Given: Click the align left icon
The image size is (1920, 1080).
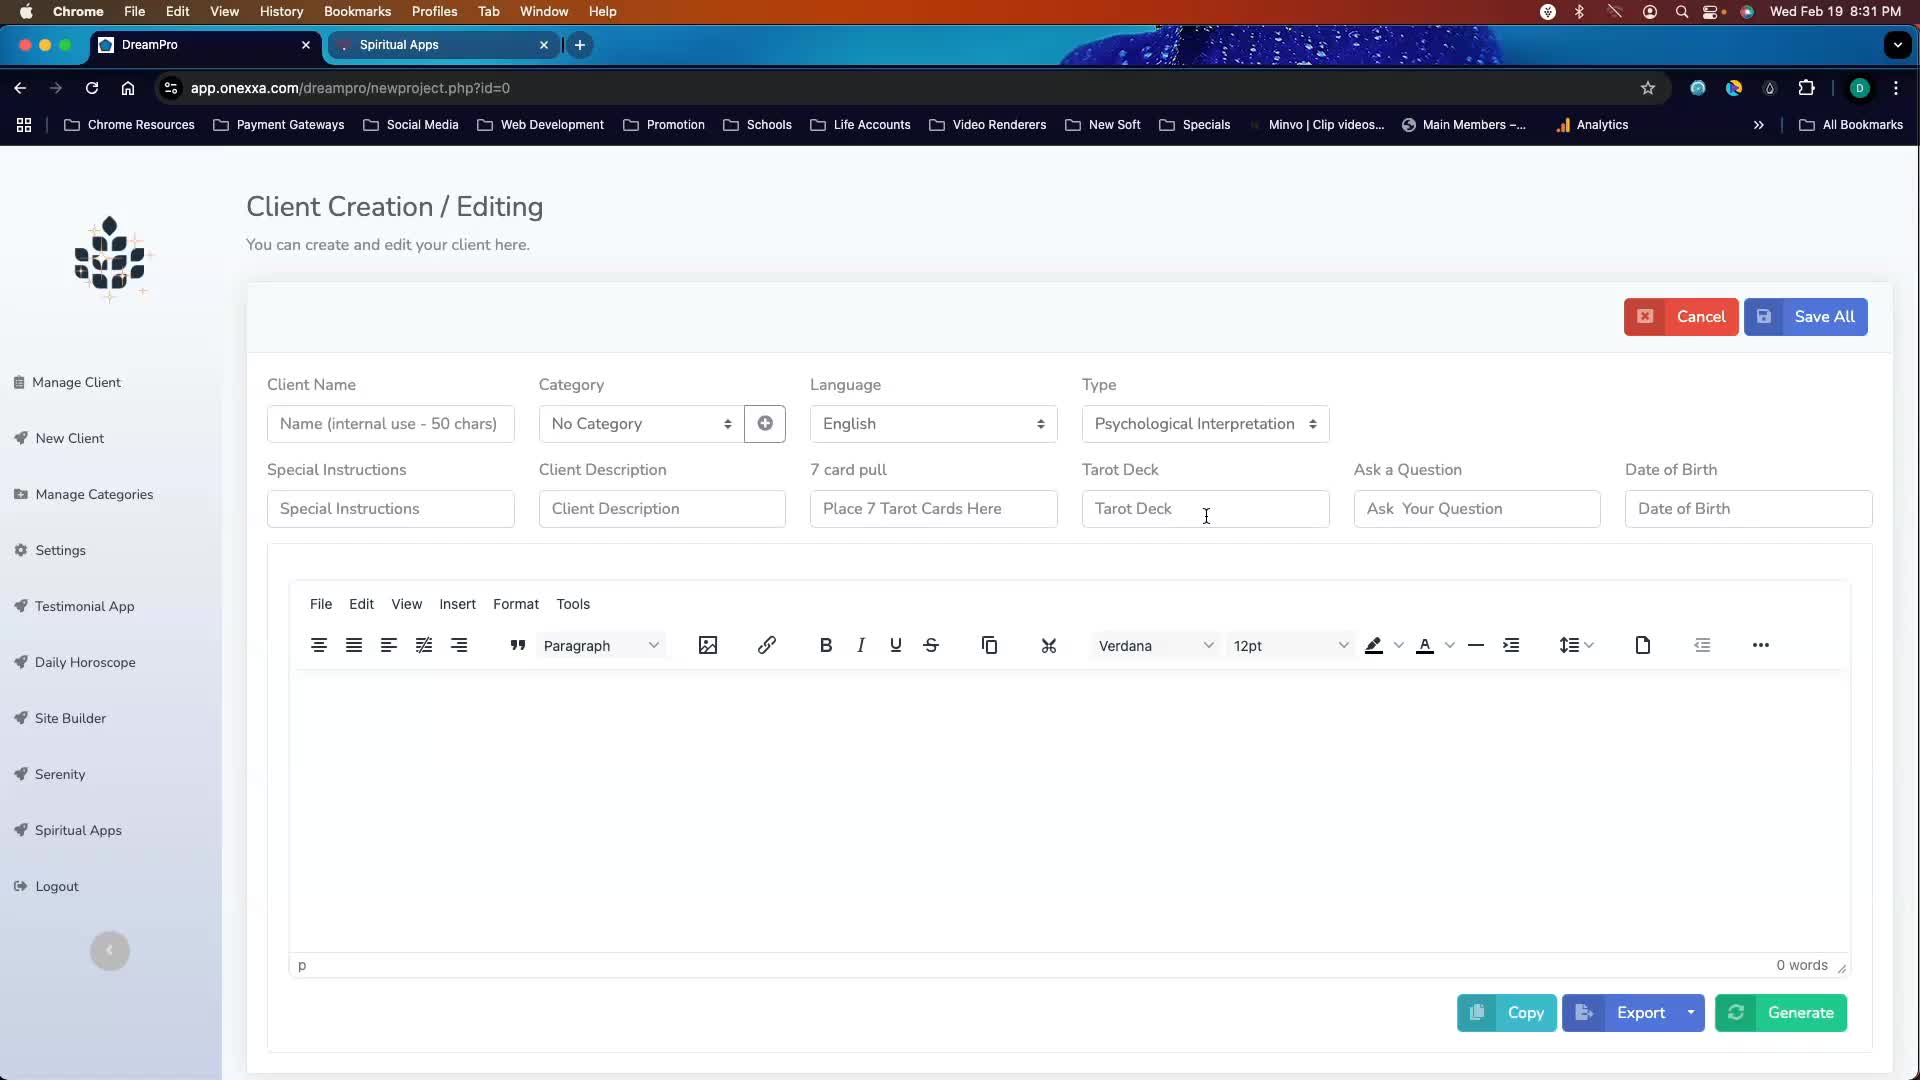Looking at the screenshot, I should pos(389,646).
